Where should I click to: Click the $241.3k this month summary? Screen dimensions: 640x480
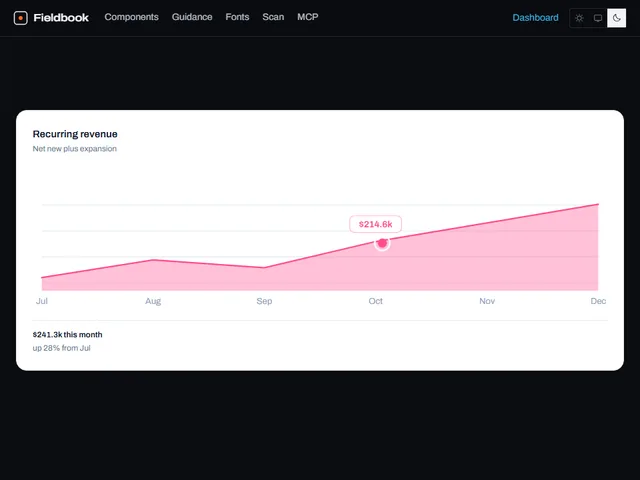click(x=67, y=335)
